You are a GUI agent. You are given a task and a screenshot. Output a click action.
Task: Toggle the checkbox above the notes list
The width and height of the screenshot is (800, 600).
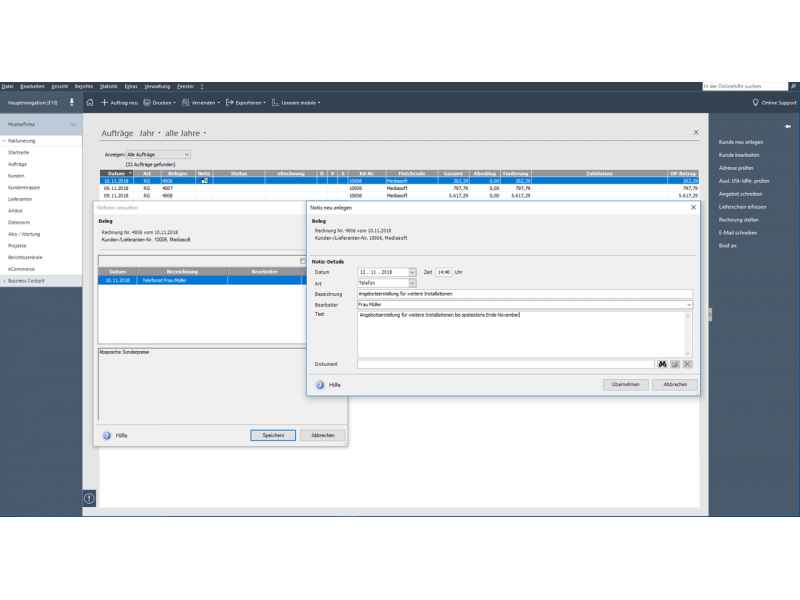302,261
